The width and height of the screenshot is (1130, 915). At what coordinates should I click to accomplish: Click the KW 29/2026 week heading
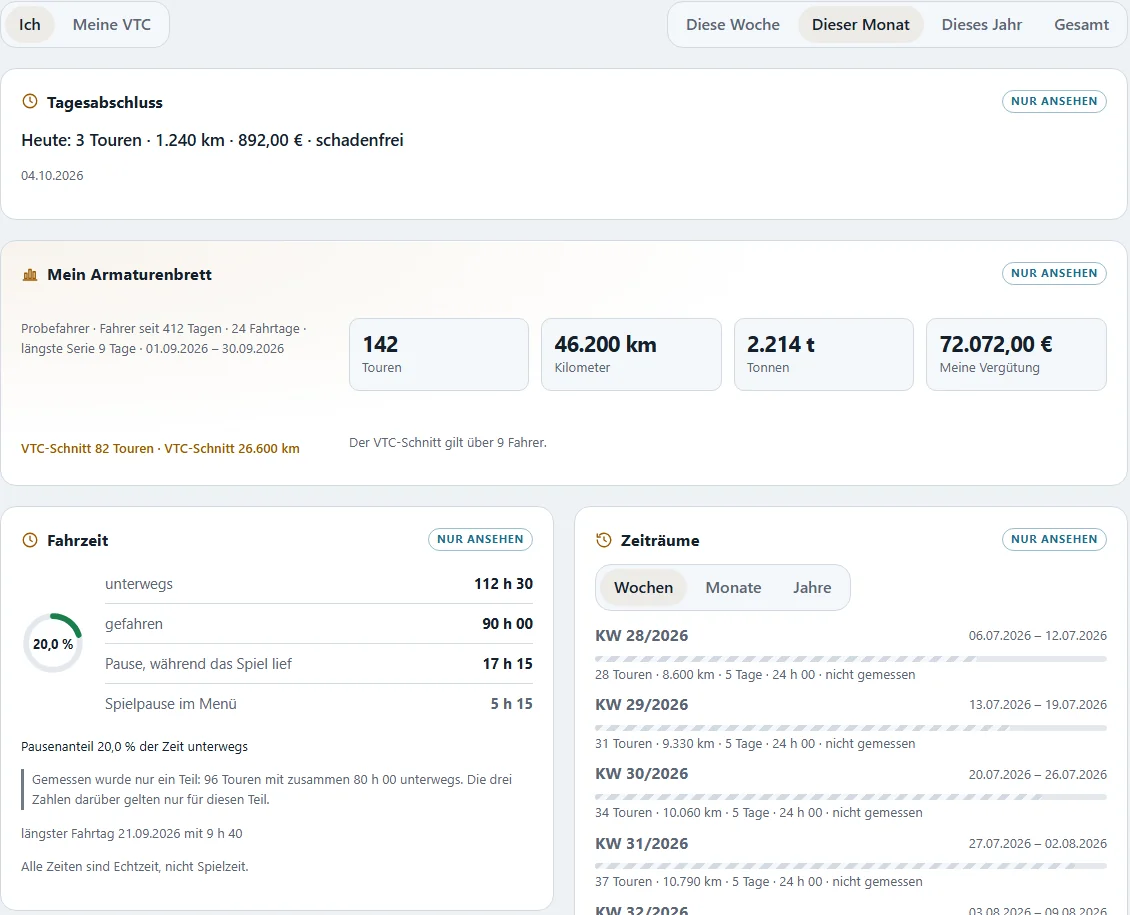pos(641,705)
